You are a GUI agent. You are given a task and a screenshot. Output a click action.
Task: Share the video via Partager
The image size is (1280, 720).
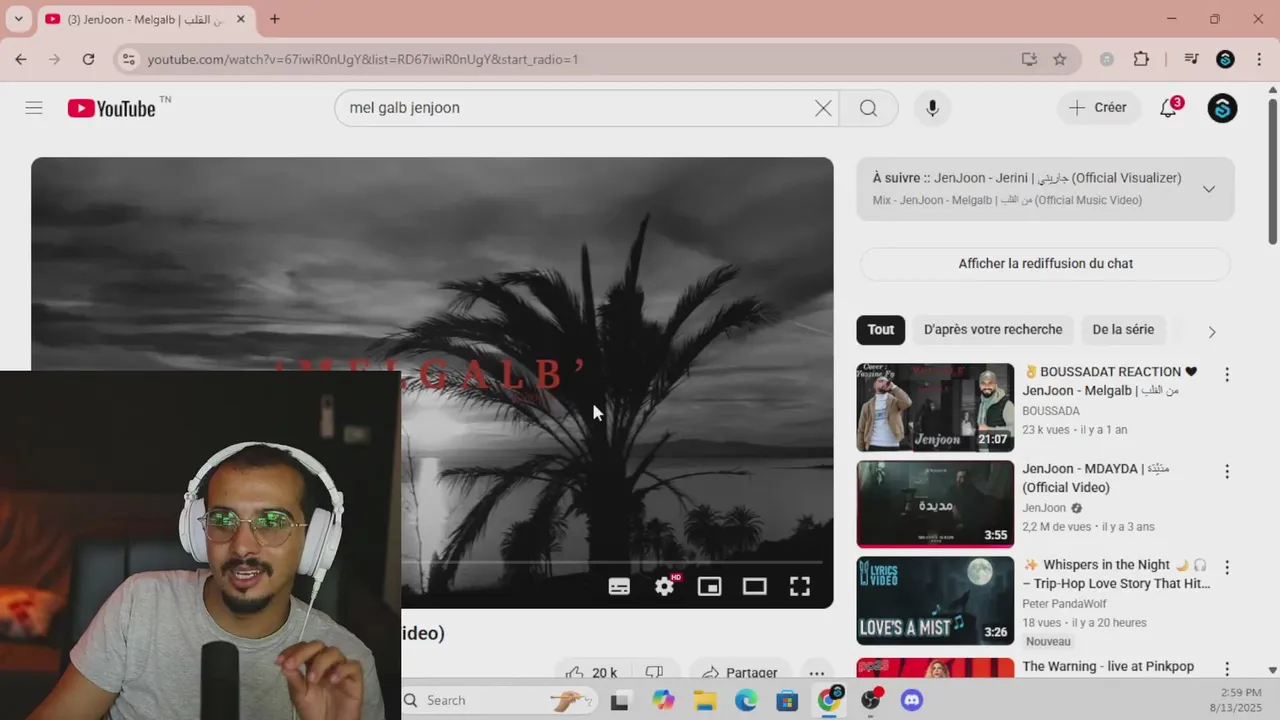pos(739,672)
